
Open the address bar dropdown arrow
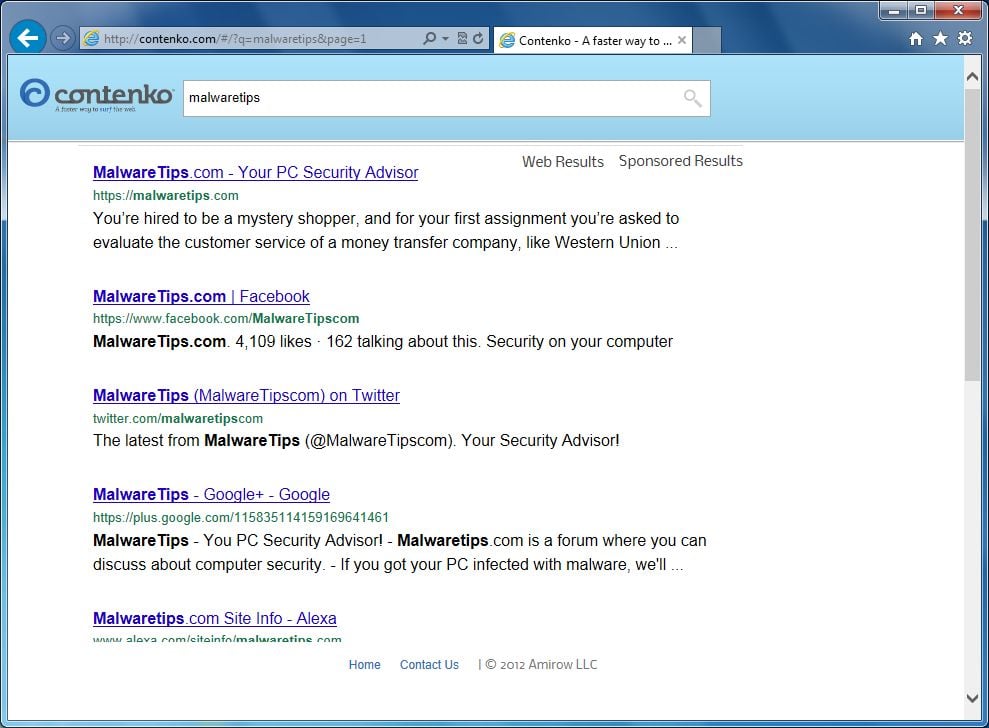click(x=445, y=38)
